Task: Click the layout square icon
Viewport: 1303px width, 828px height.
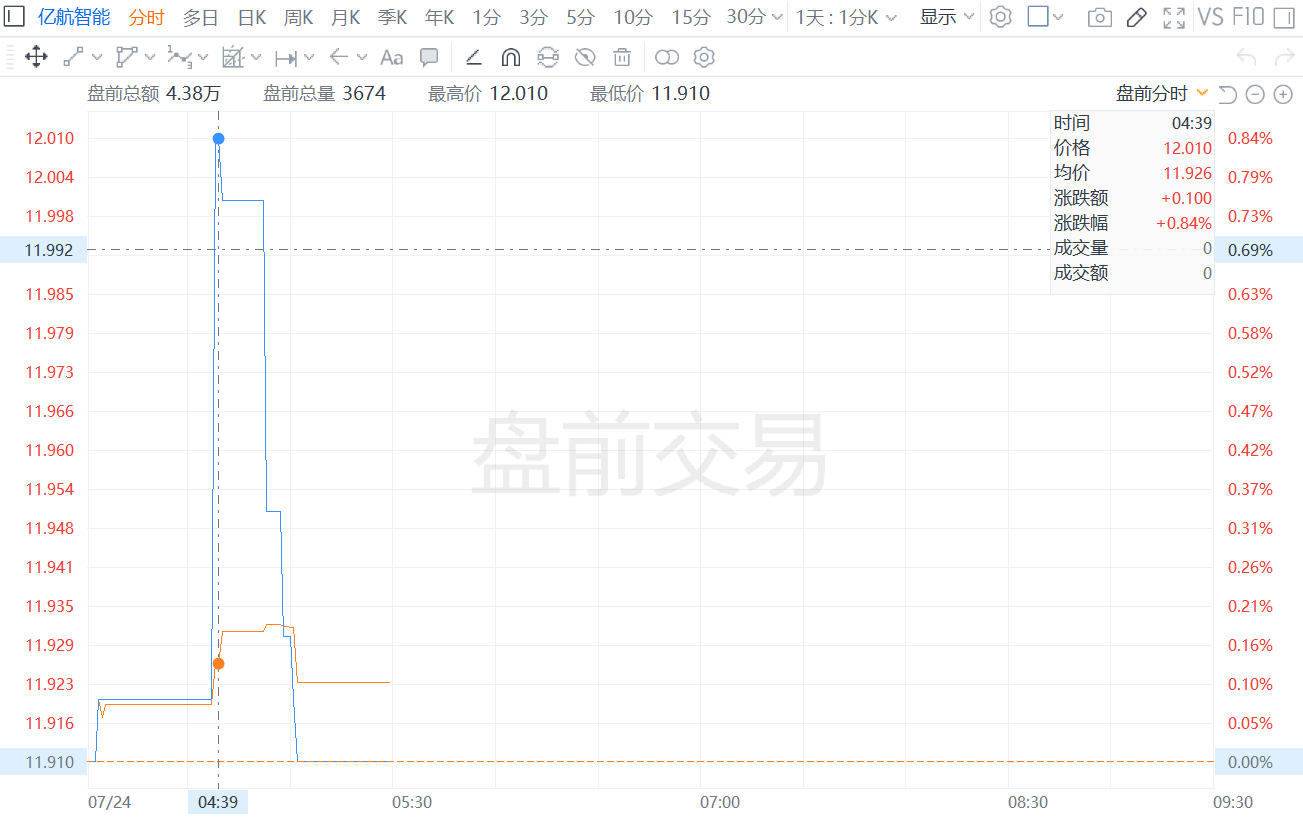Action: tap(1038, 17)
